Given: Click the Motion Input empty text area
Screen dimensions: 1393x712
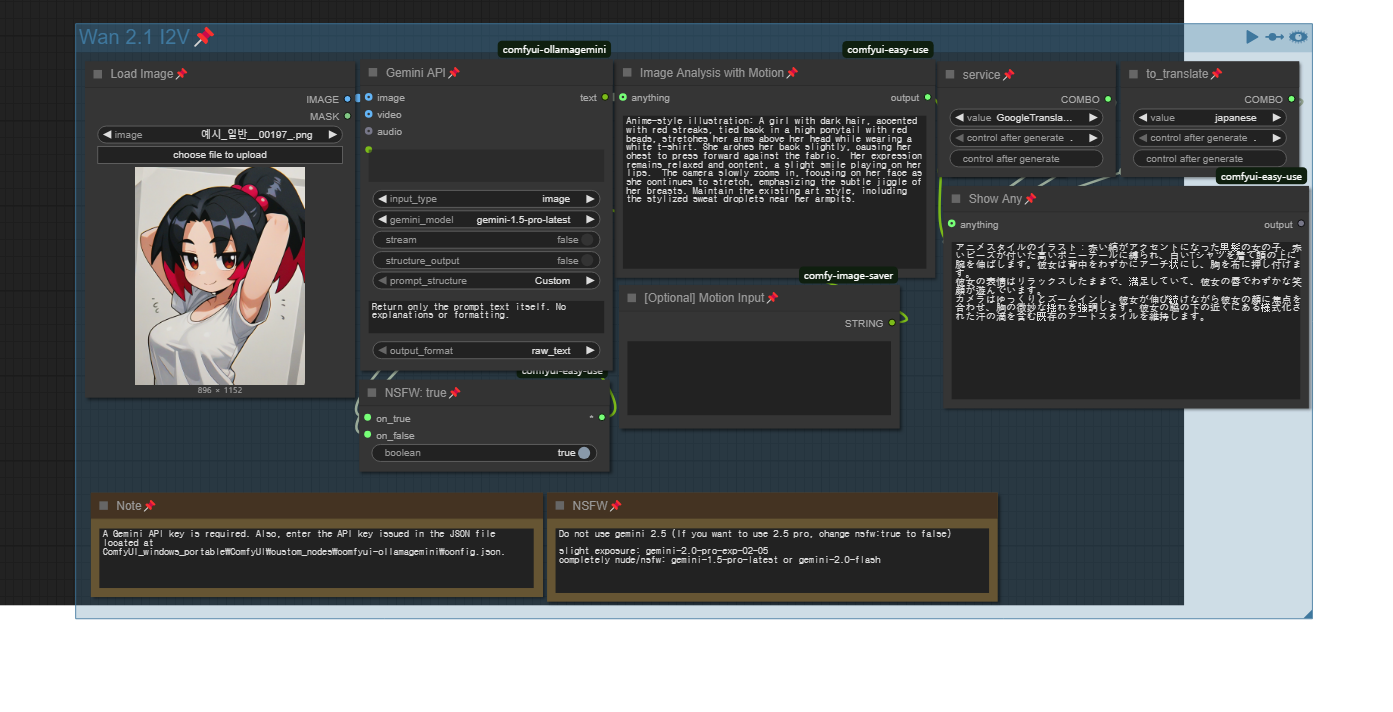Looking at the screenshot, I should tap(758, 378).
